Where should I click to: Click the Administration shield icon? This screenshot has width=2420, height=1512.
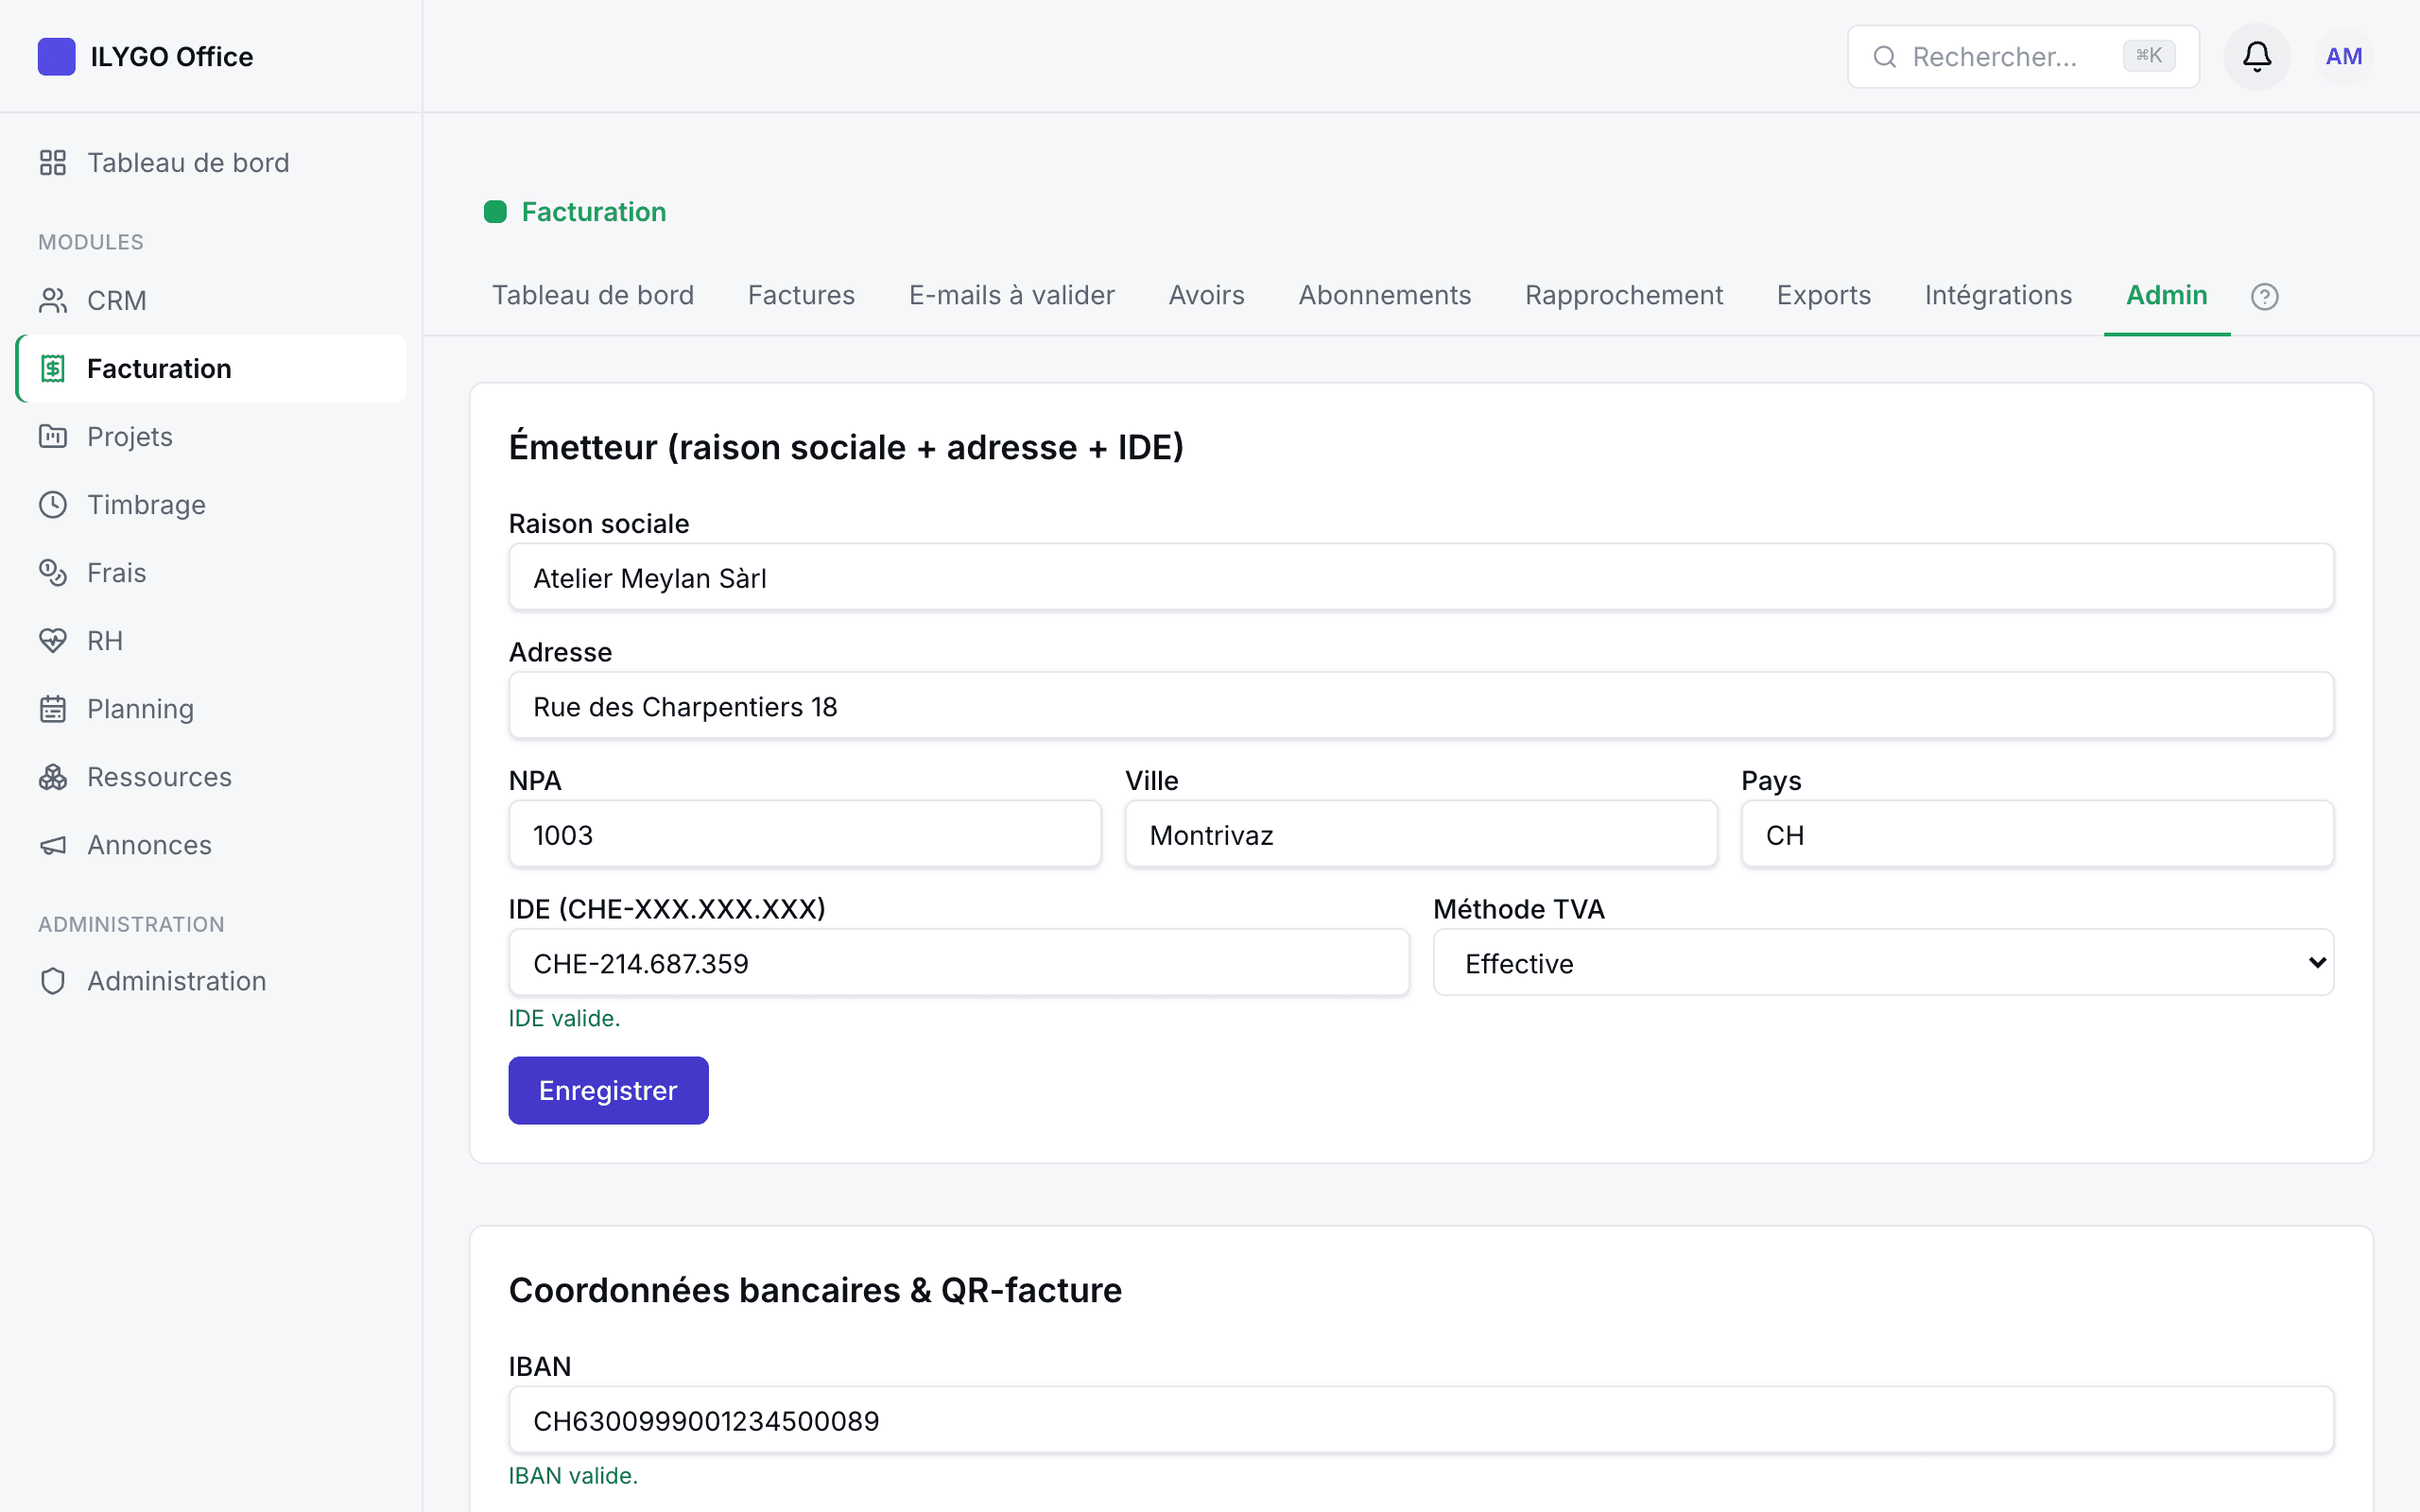coord(53,981)
